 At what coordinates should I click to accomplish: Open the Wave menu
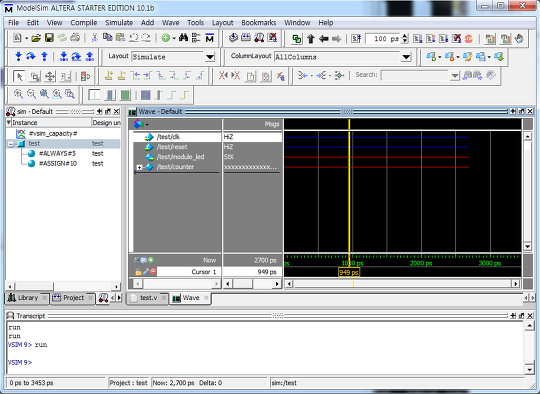[170, 23]
